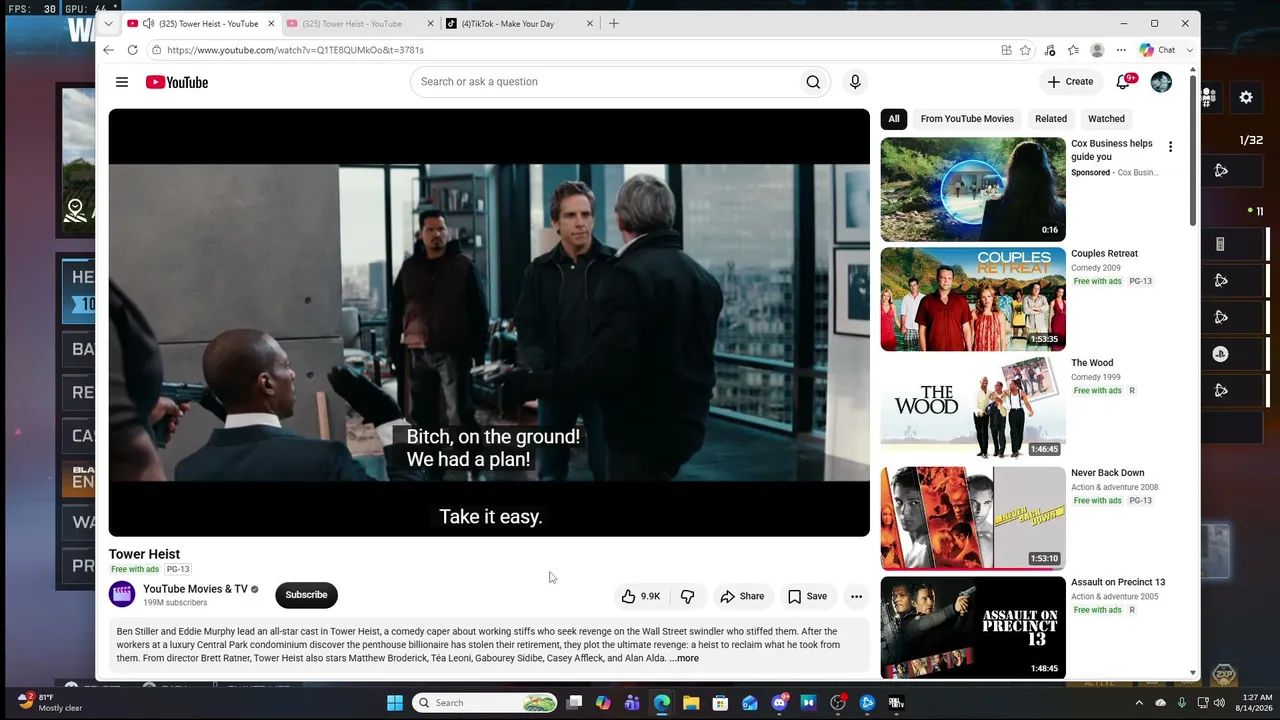Open the Windows Start menu
The image size is (1280, 720).
pyautogui.click(x=395, y=703)
